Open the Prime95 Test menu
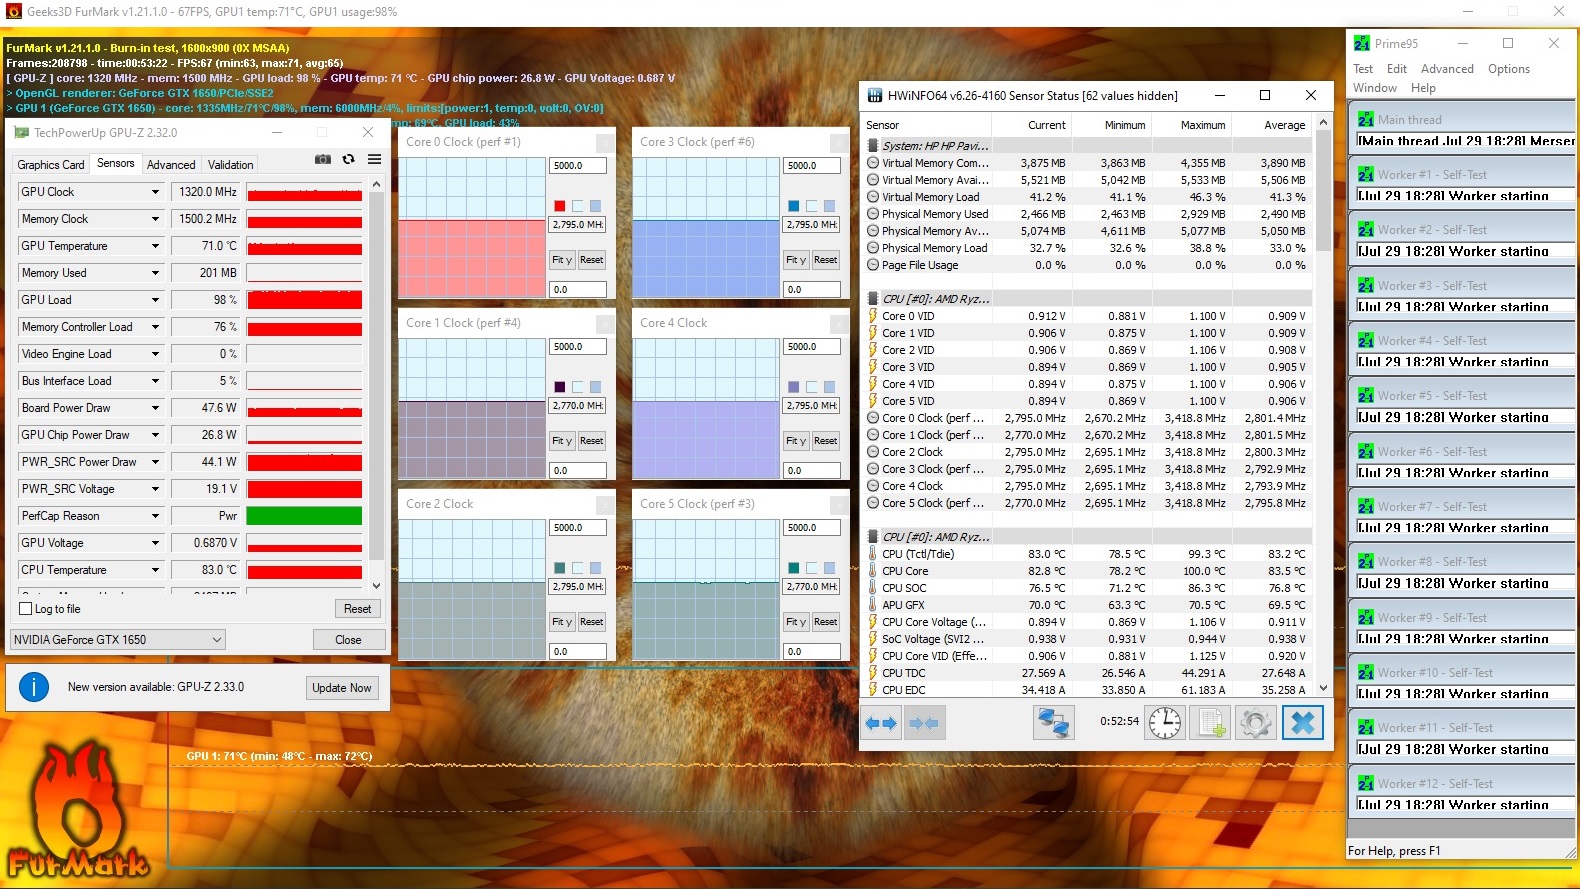 point(1363,69)
